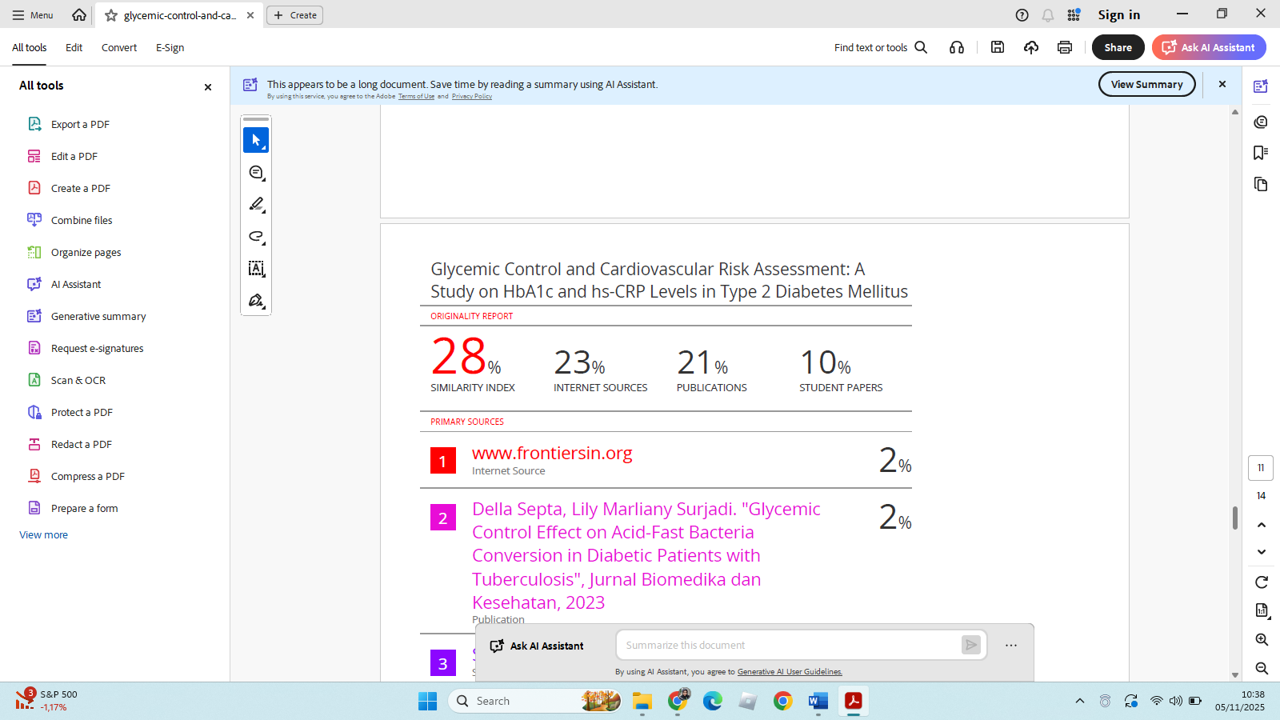The height and width of the screenshot is (720, 1280).
Task: Select the arrow selection tool
Action: (x=256, y=140)
